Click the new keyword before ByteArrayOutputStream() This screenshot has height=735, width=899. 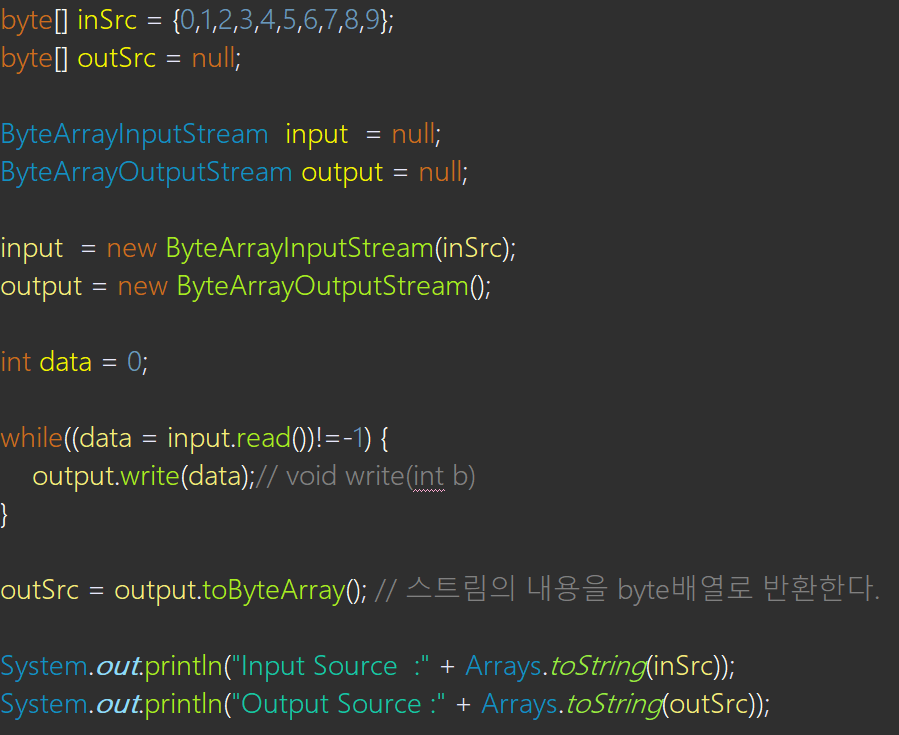click(142, 287)
